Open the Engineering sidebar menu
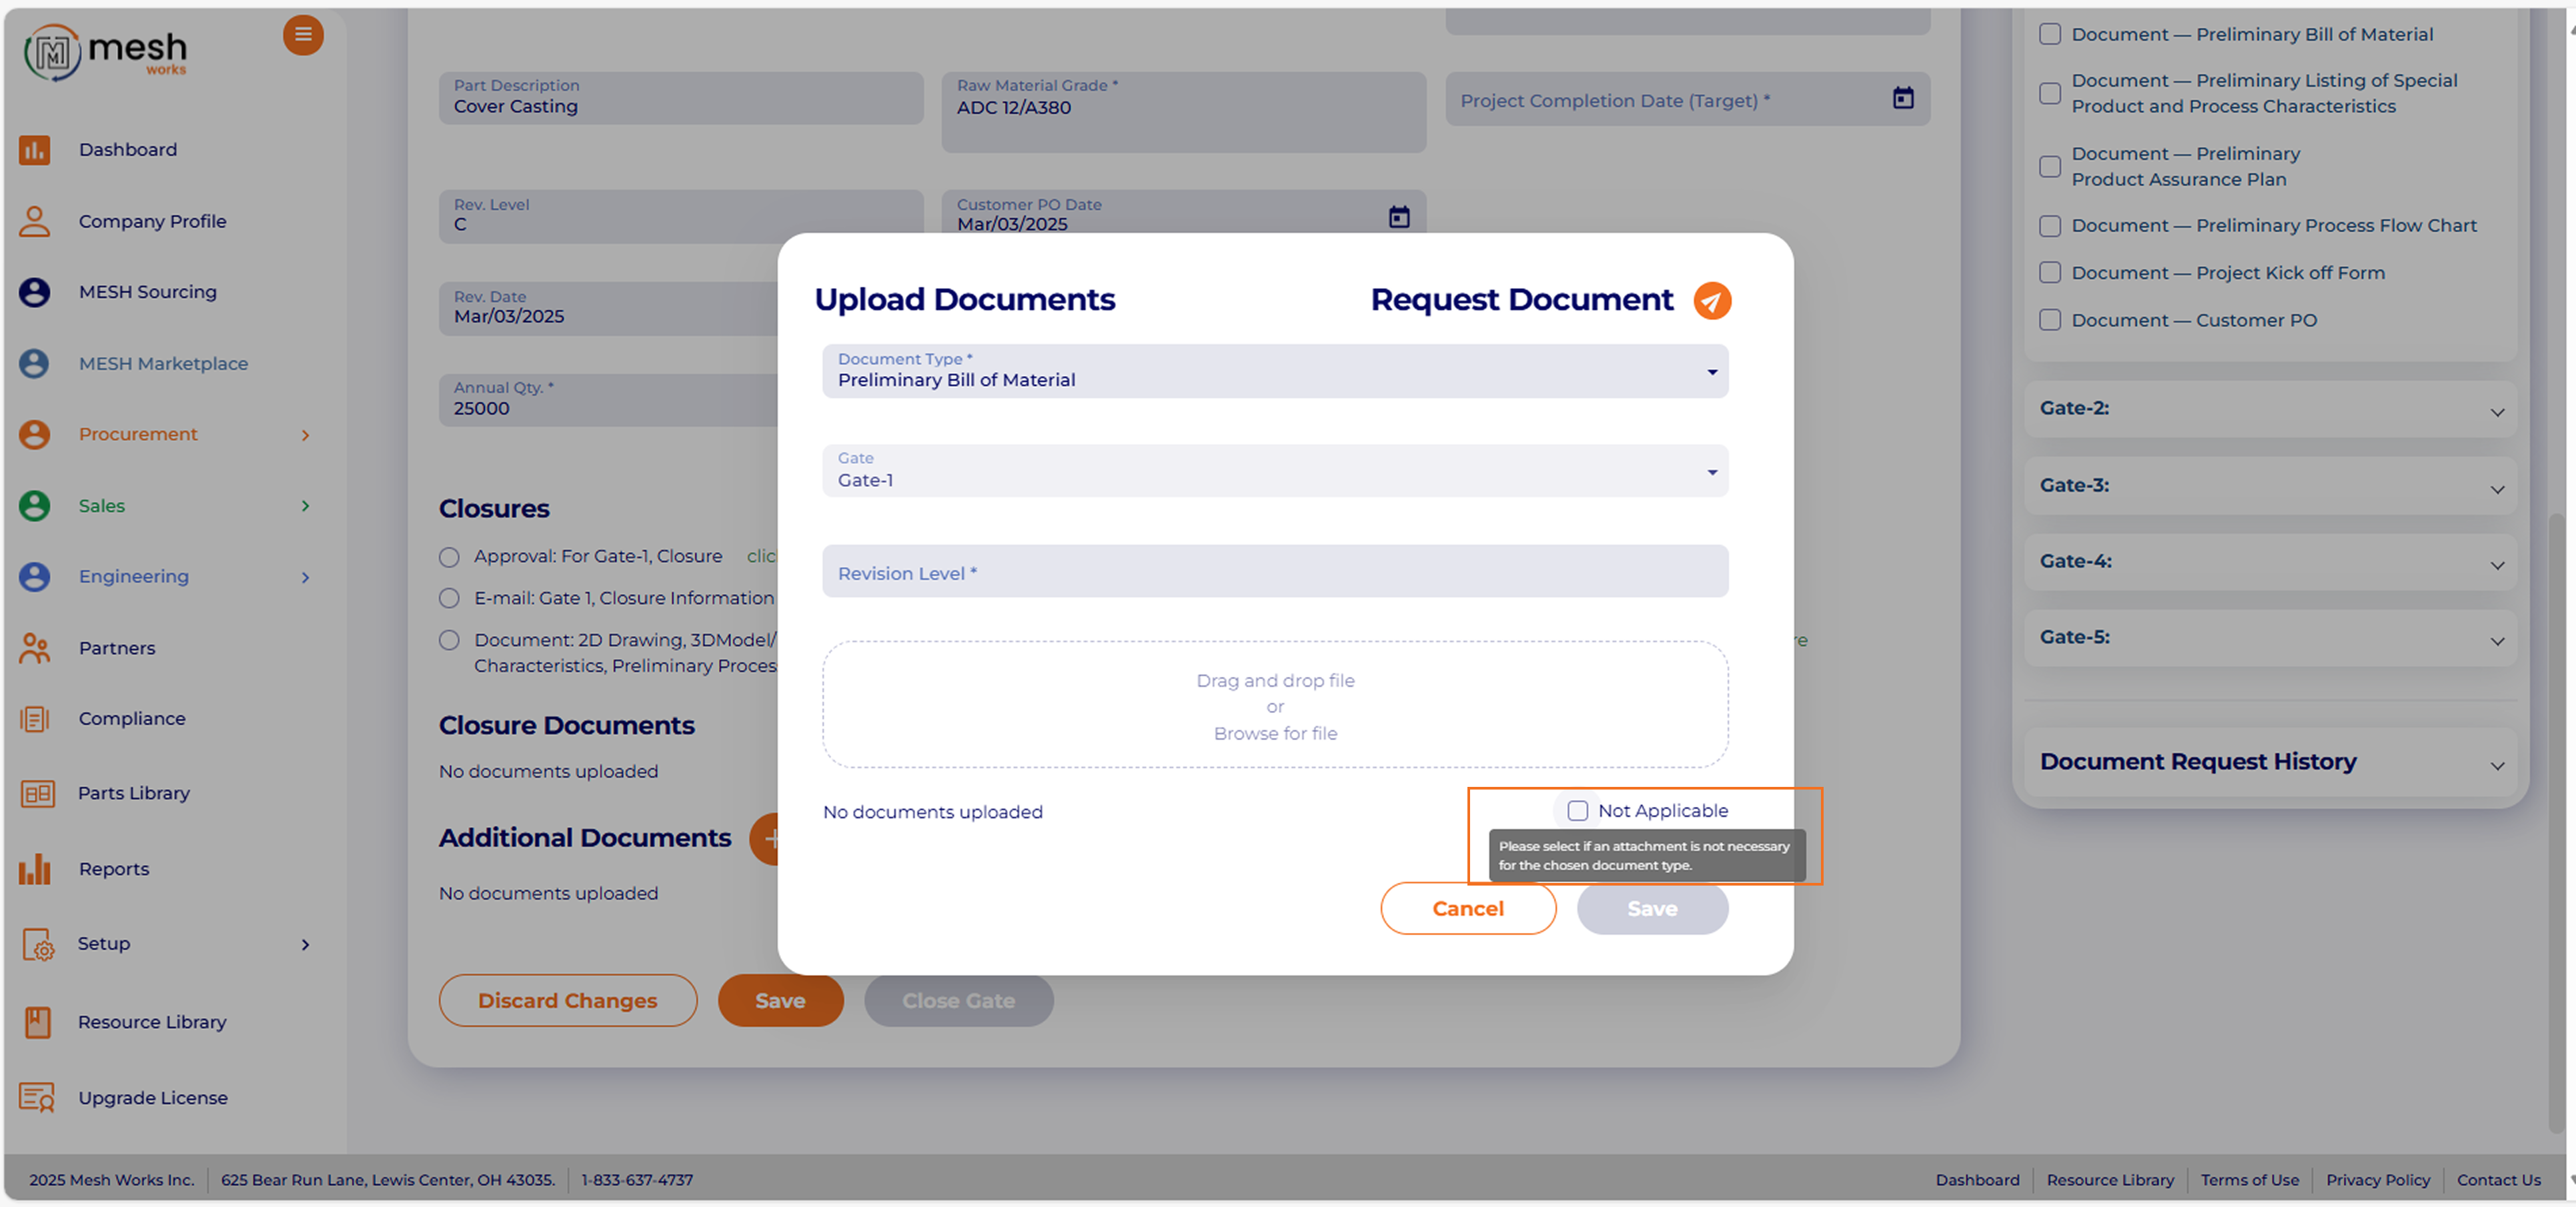The image size is (2576, 1207). click(134, 577)
